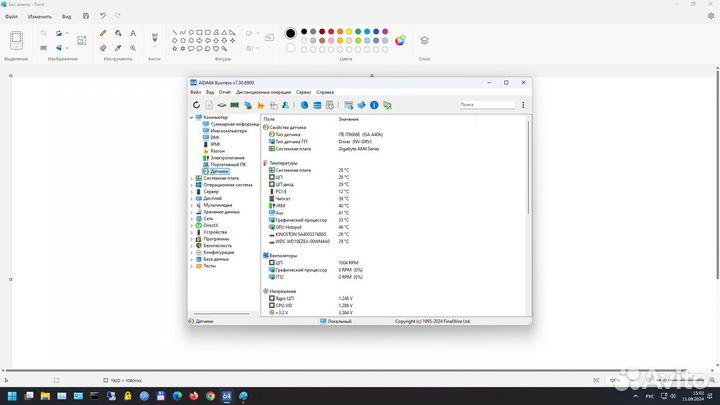Viewport: 720px width, 405px height.
Task: Click the AIDA64 sensor list vertical scrollbar
Action: [529, 166]
